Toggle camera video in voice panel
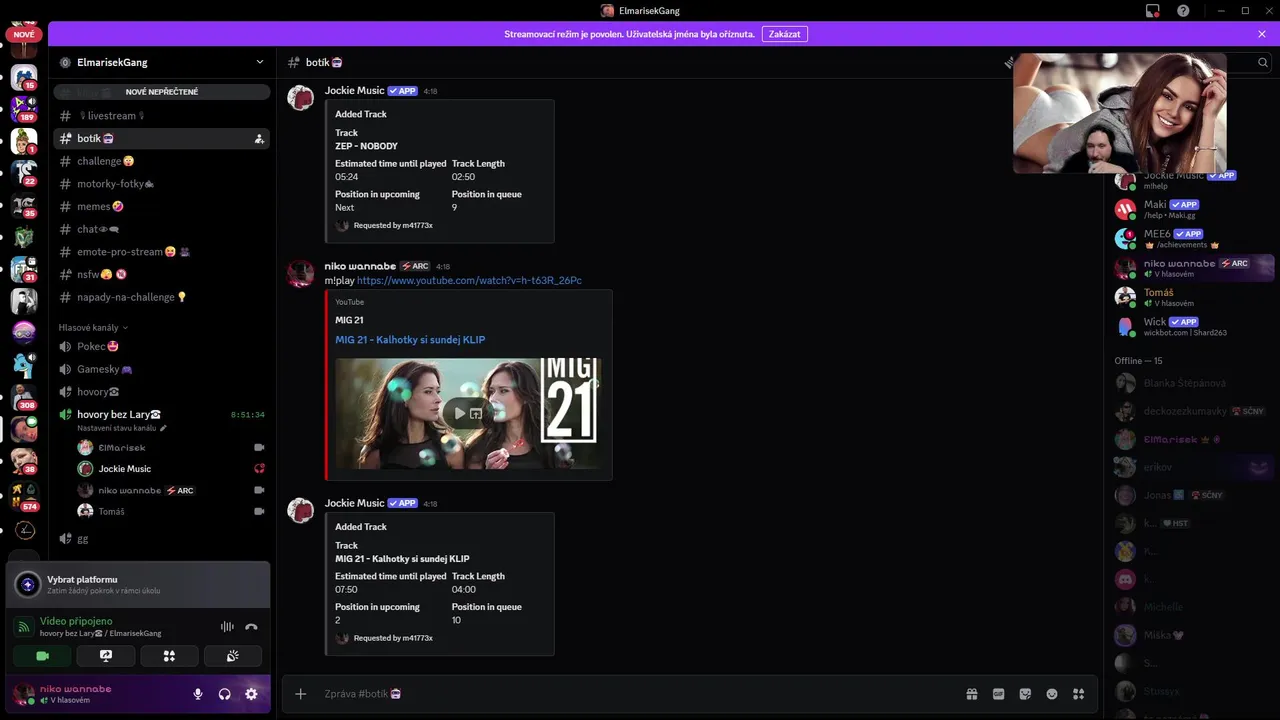1280x720 pixels. tap(42, 656)
